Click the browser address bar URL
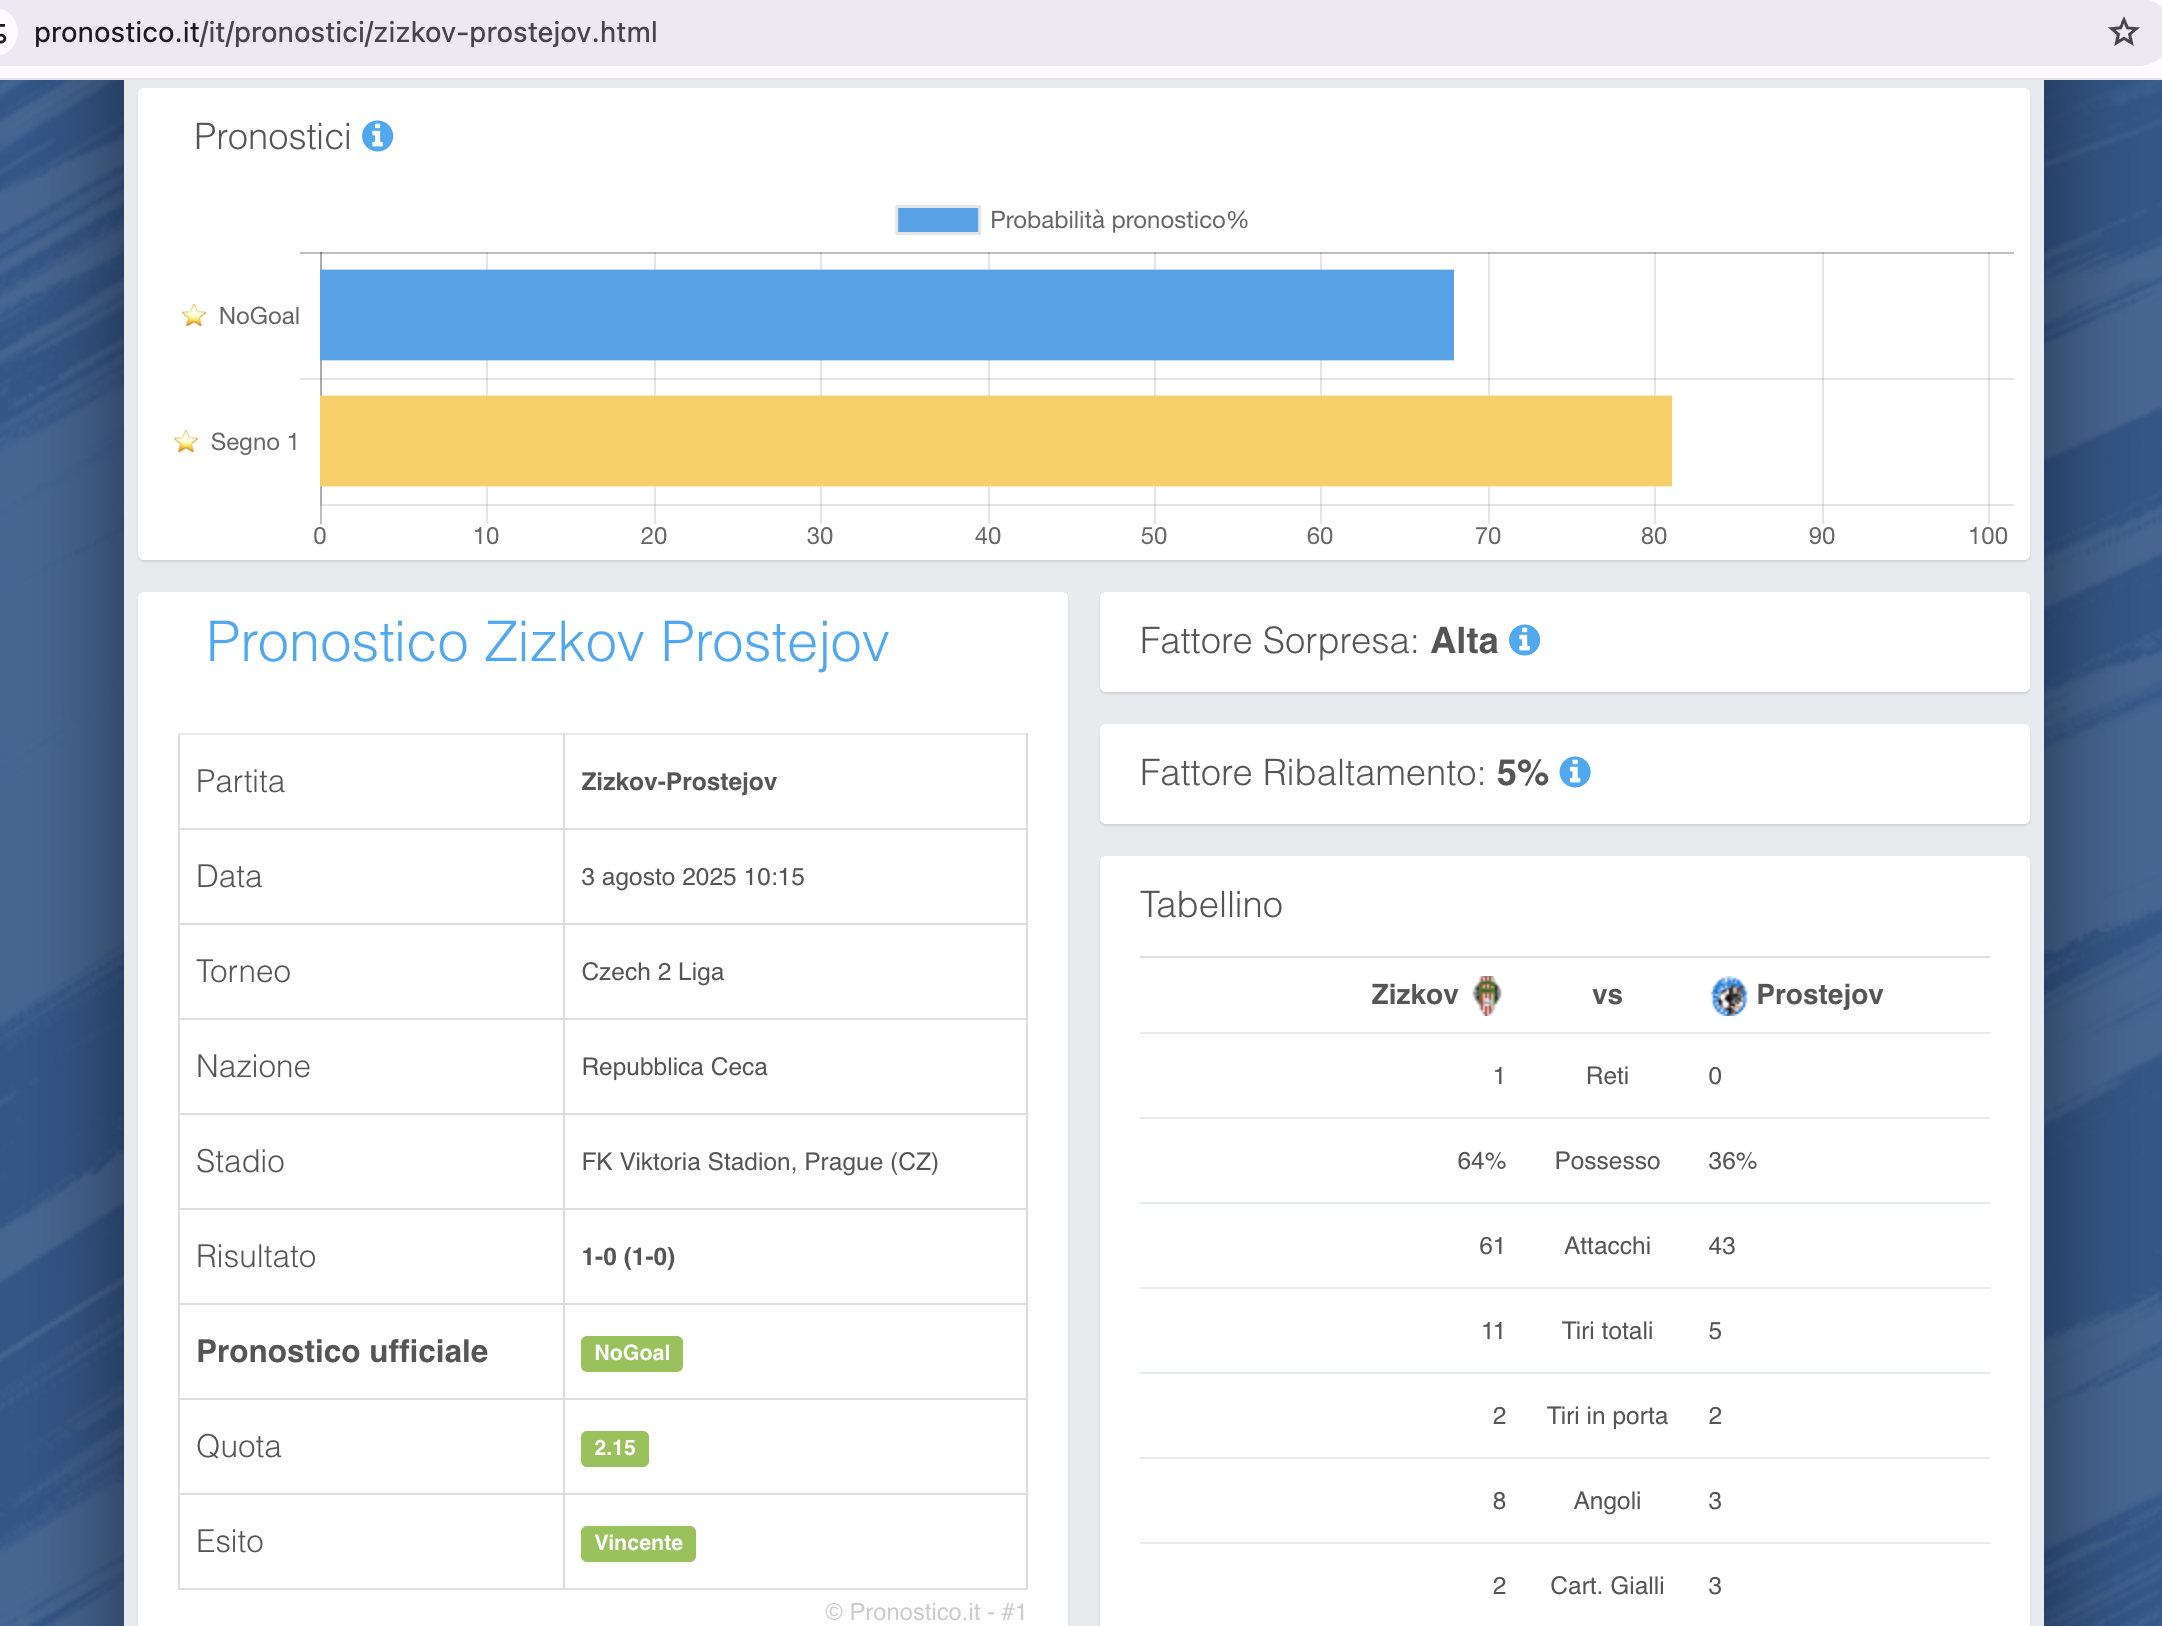This screenshot has width=2162, height=1626. click(x=346, y=32)
